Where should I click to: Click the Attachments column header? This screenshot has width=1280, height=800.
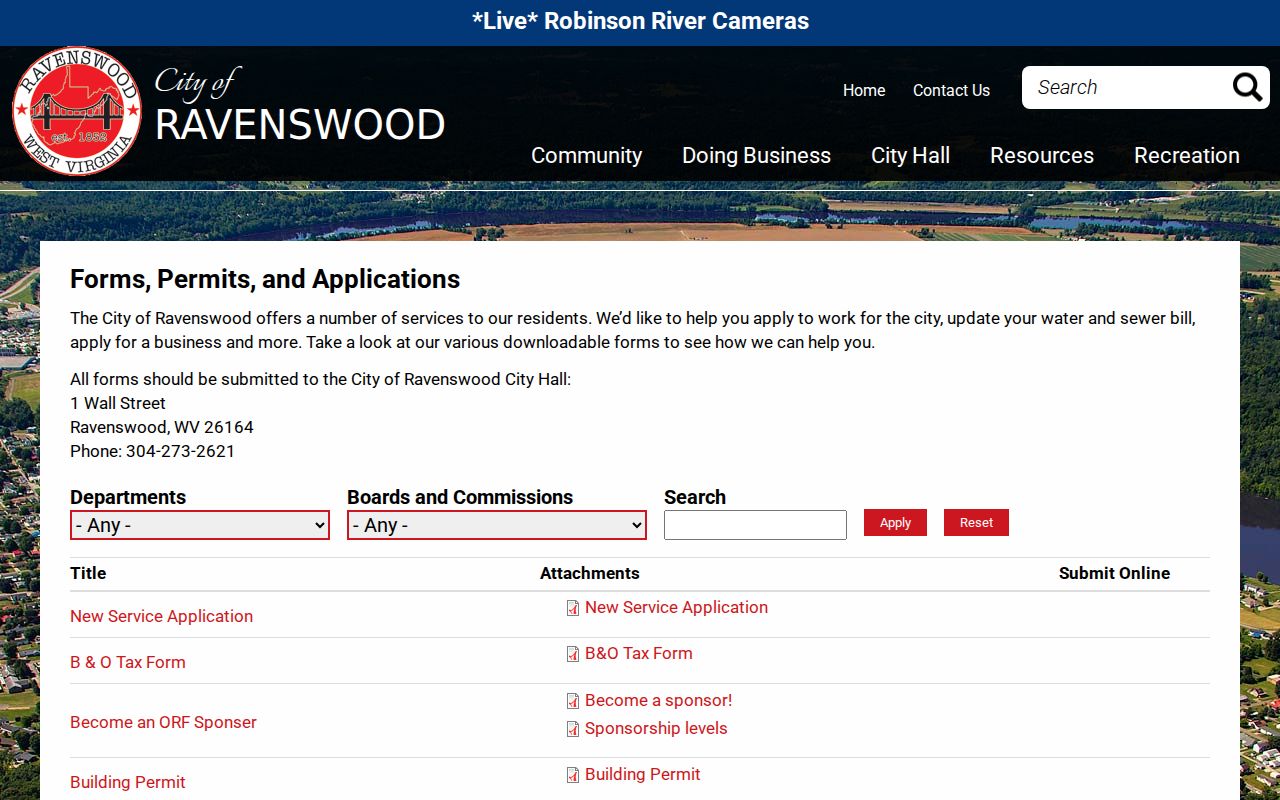590,573
